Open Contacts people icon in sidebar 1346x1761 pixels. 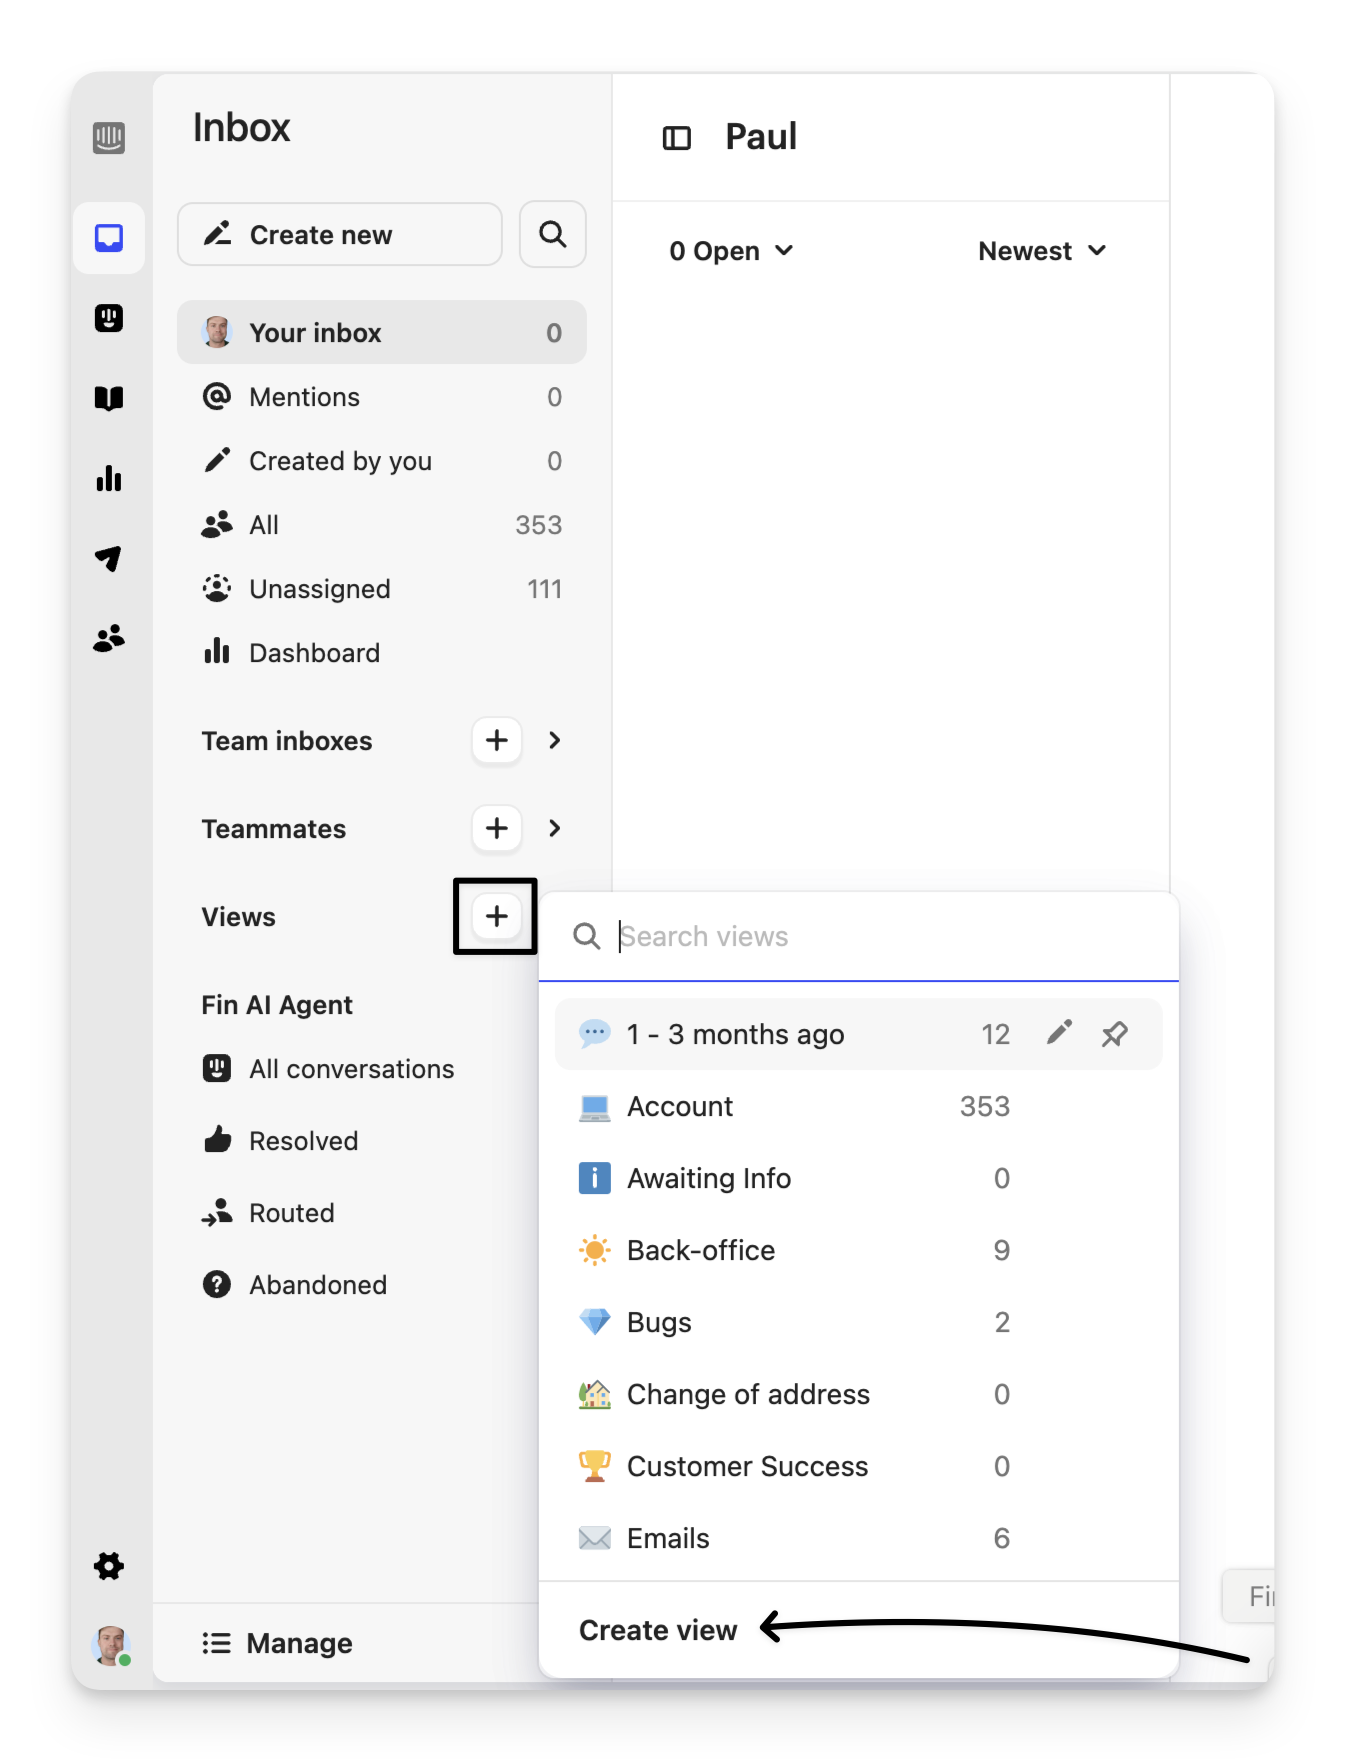click(x=108, y=638)
